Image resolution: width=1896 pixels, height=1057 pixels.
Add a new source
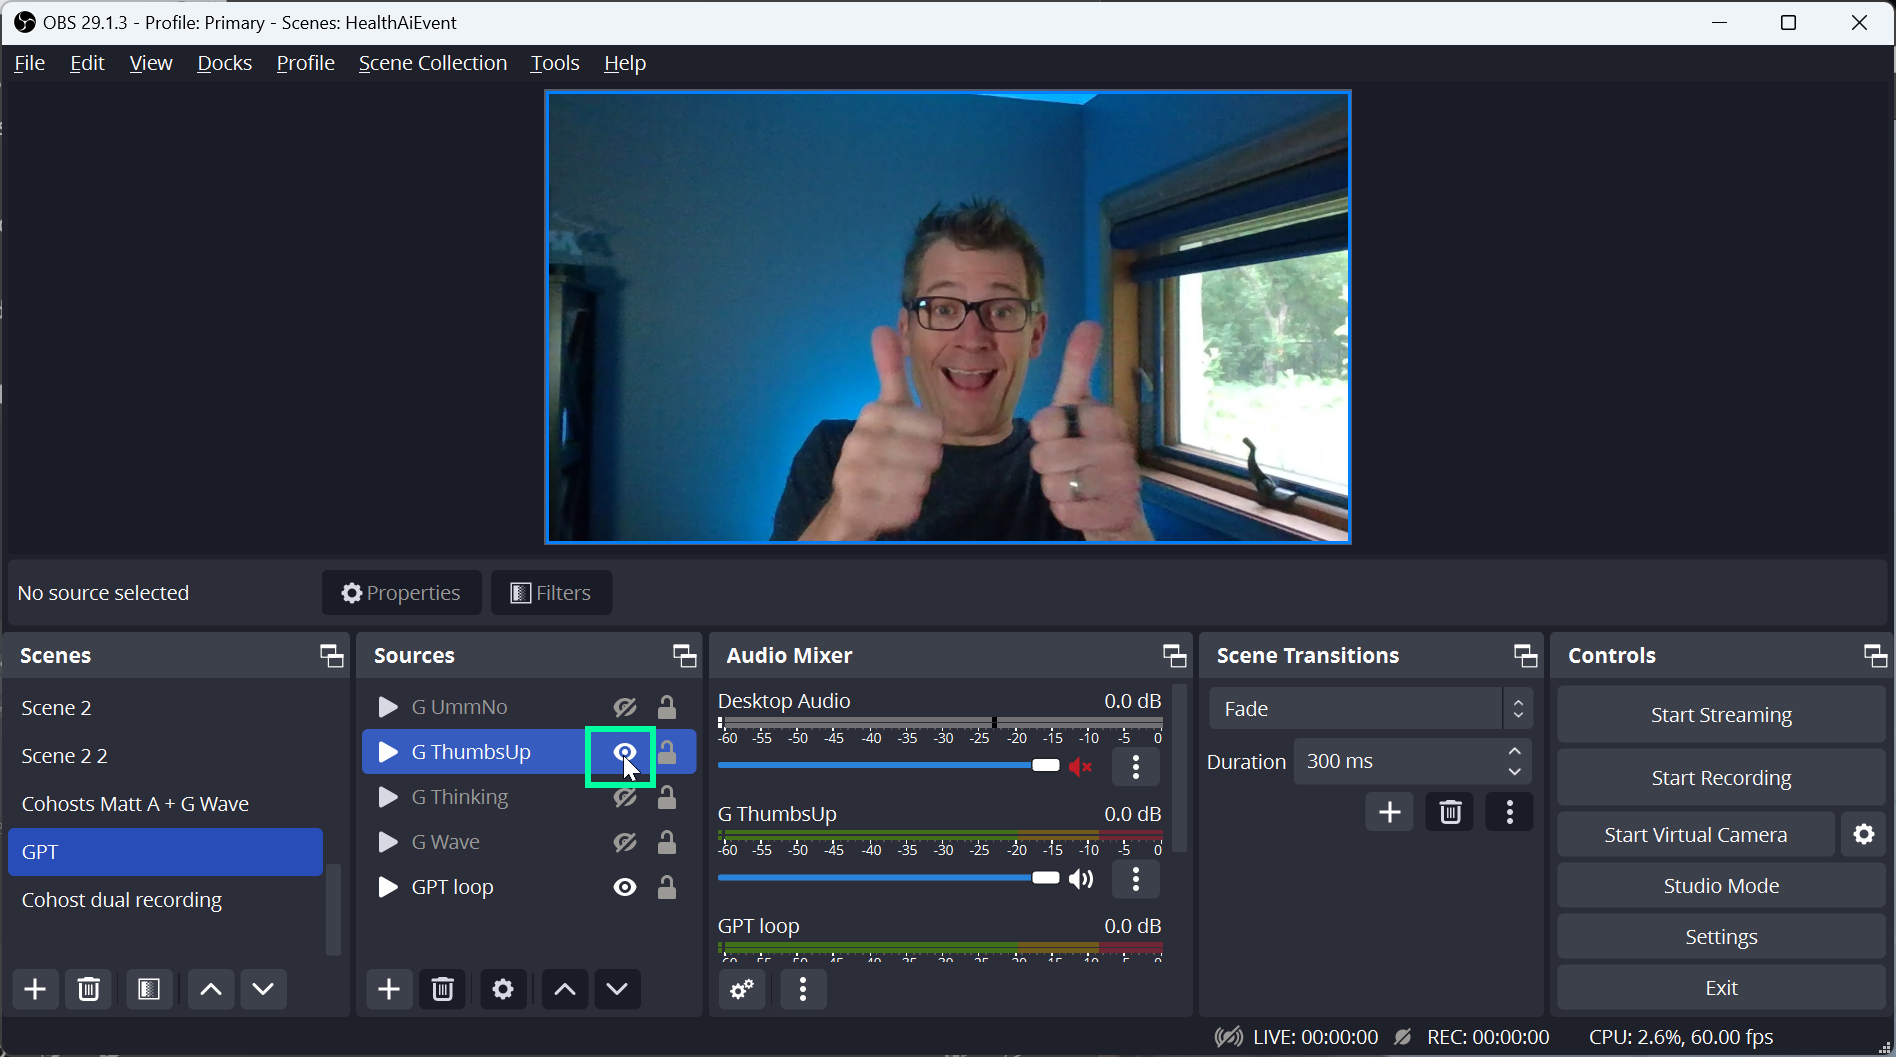[388, 989]
